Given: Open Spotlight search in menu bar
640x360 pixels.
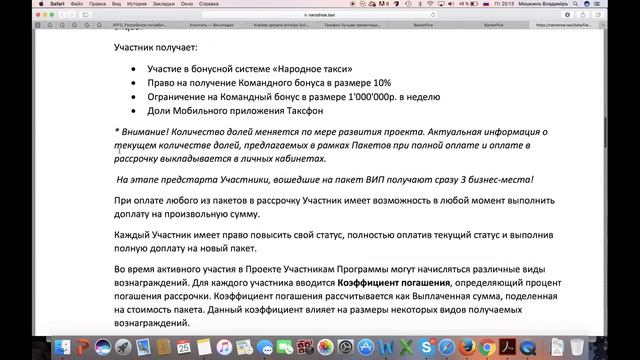Looking at the screenshot, I should pos(576,4).
